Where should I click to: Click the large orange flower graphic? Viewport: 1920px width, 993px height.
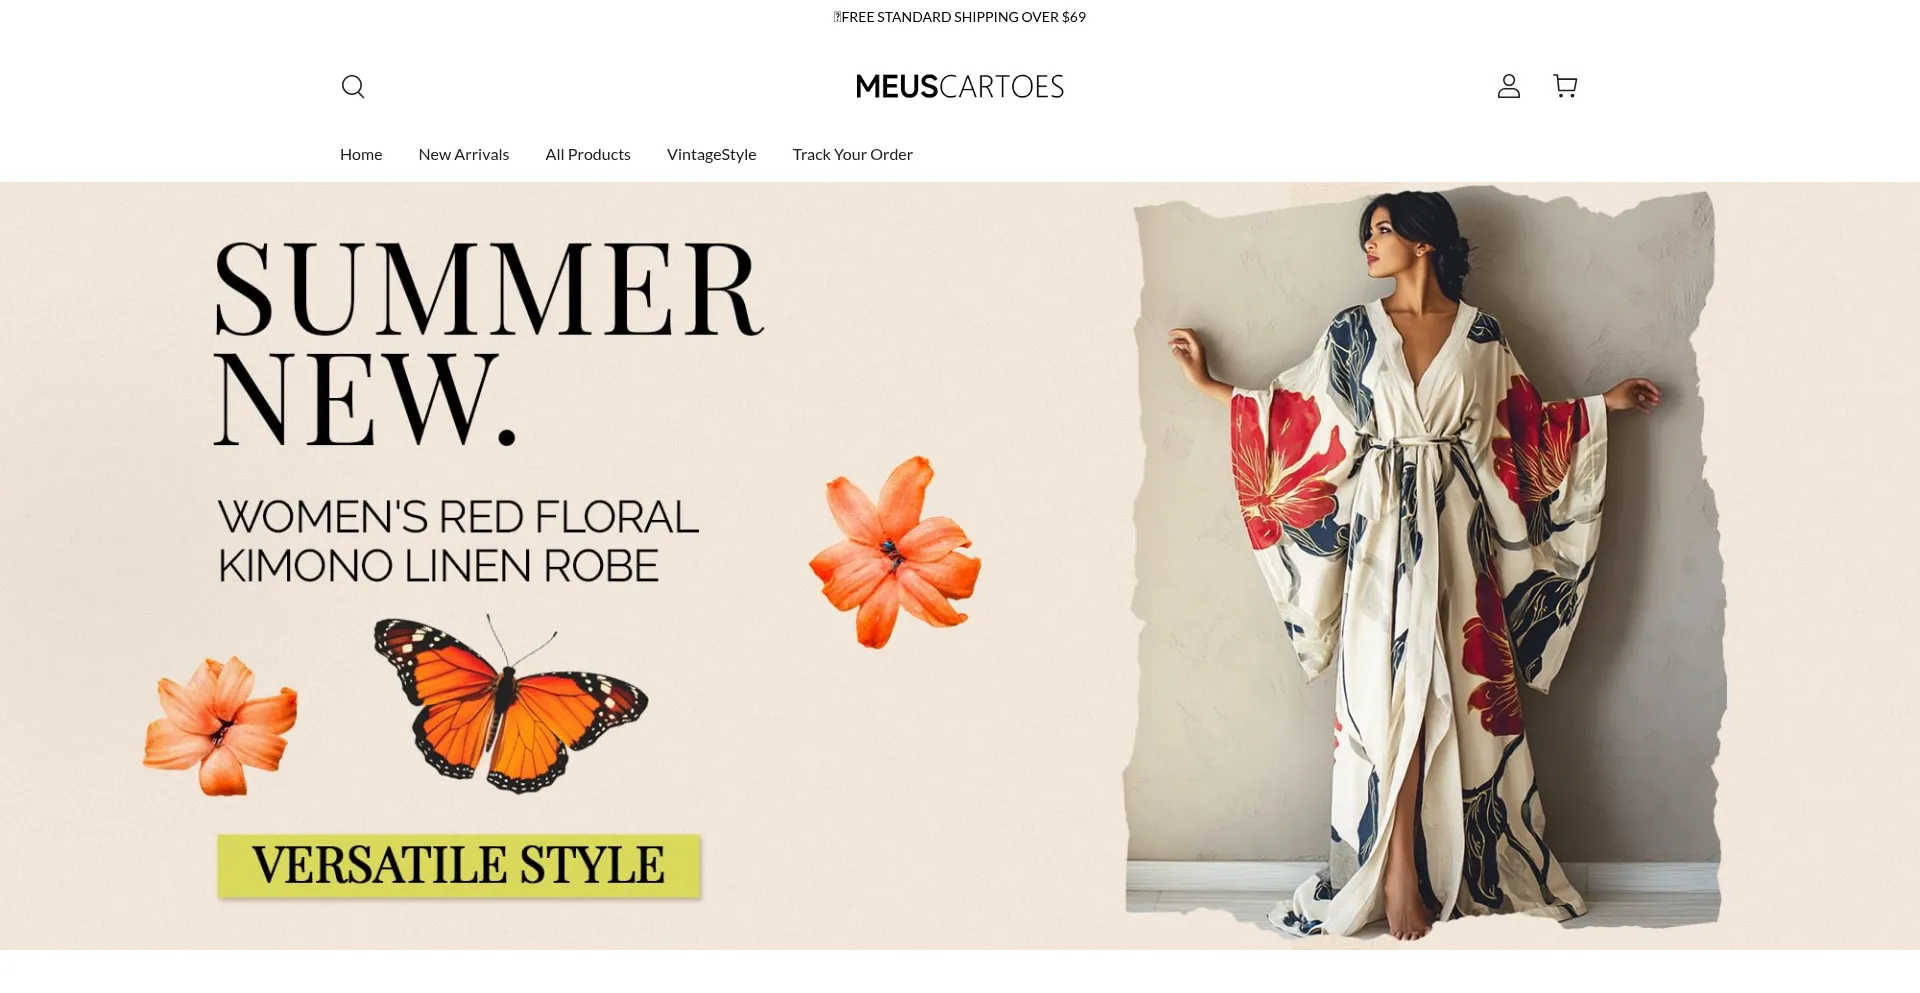point(894,551)
